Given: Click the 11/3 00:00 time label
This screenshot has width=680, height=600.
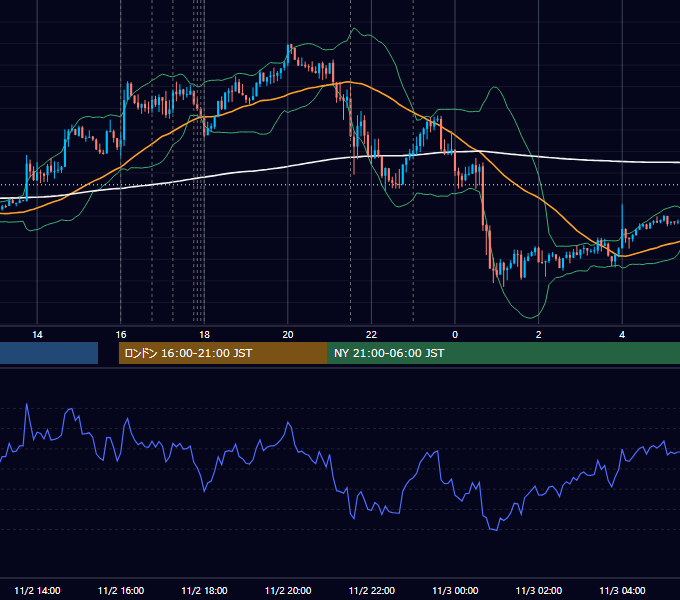Looking at the screenshot, I should coord(455,590).
